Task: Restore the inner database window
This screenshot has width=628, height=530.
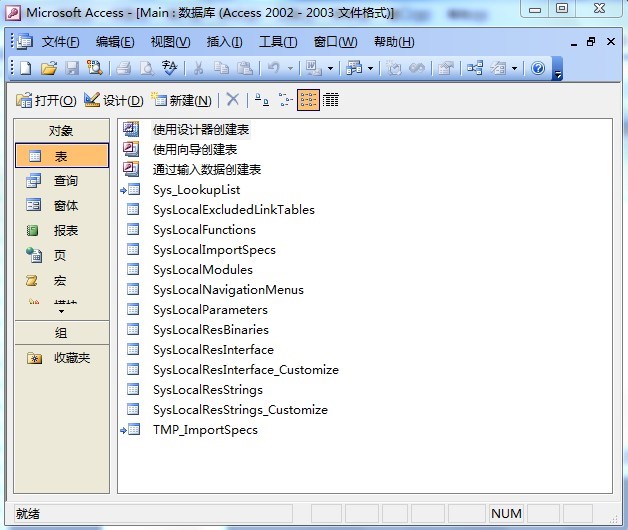Action: pyautogui.click(x=591, y=42)
